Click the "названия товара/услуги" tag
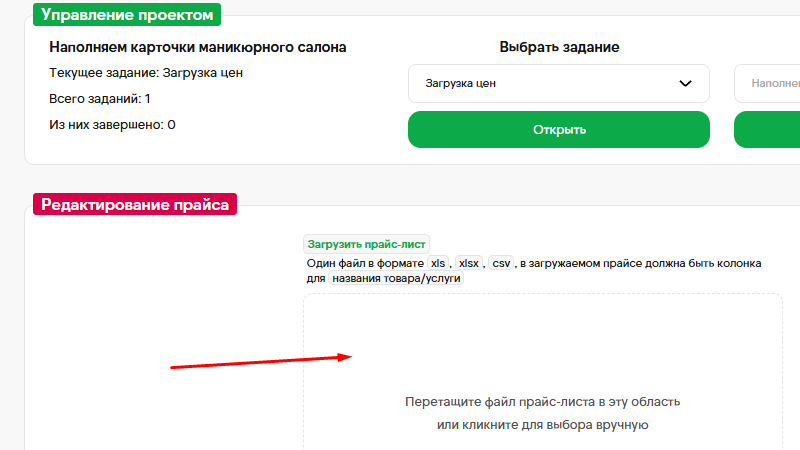 (396, 279)
